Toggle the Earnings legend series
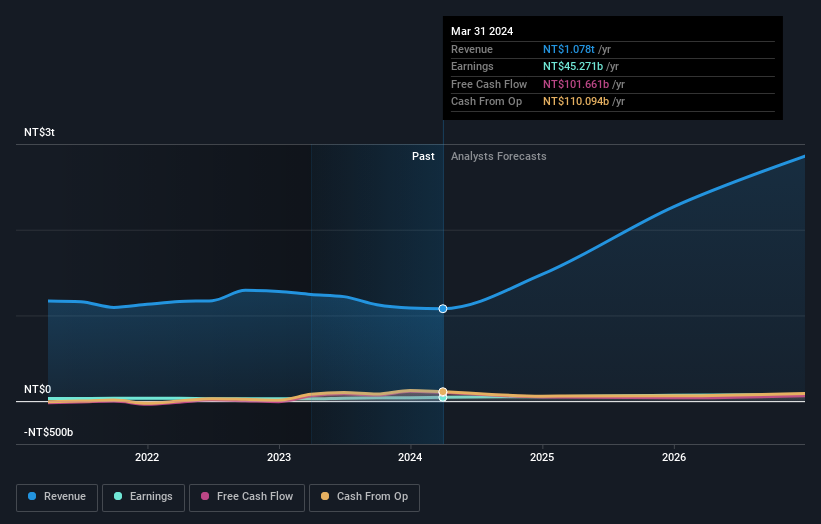This screenshot has height=524, width=821. pyautogui.click(x=143, y=497)
